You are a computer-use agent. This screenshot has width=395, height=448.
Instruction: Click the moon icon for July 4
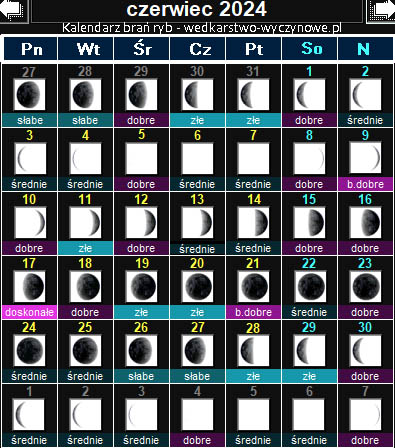(x=197, y=415)
